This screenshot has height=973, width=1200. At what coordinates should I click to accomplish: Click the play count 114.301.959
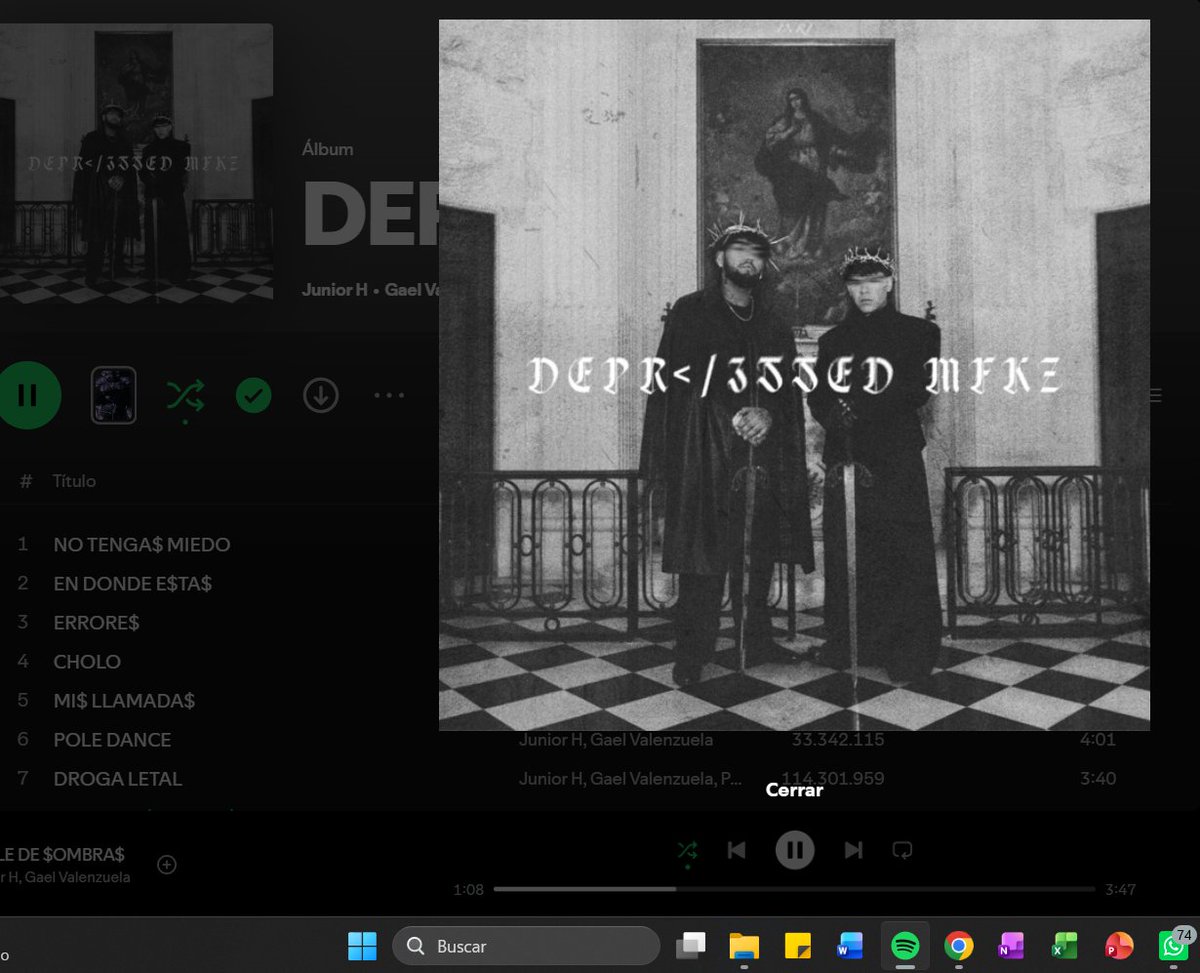[833, 779]
